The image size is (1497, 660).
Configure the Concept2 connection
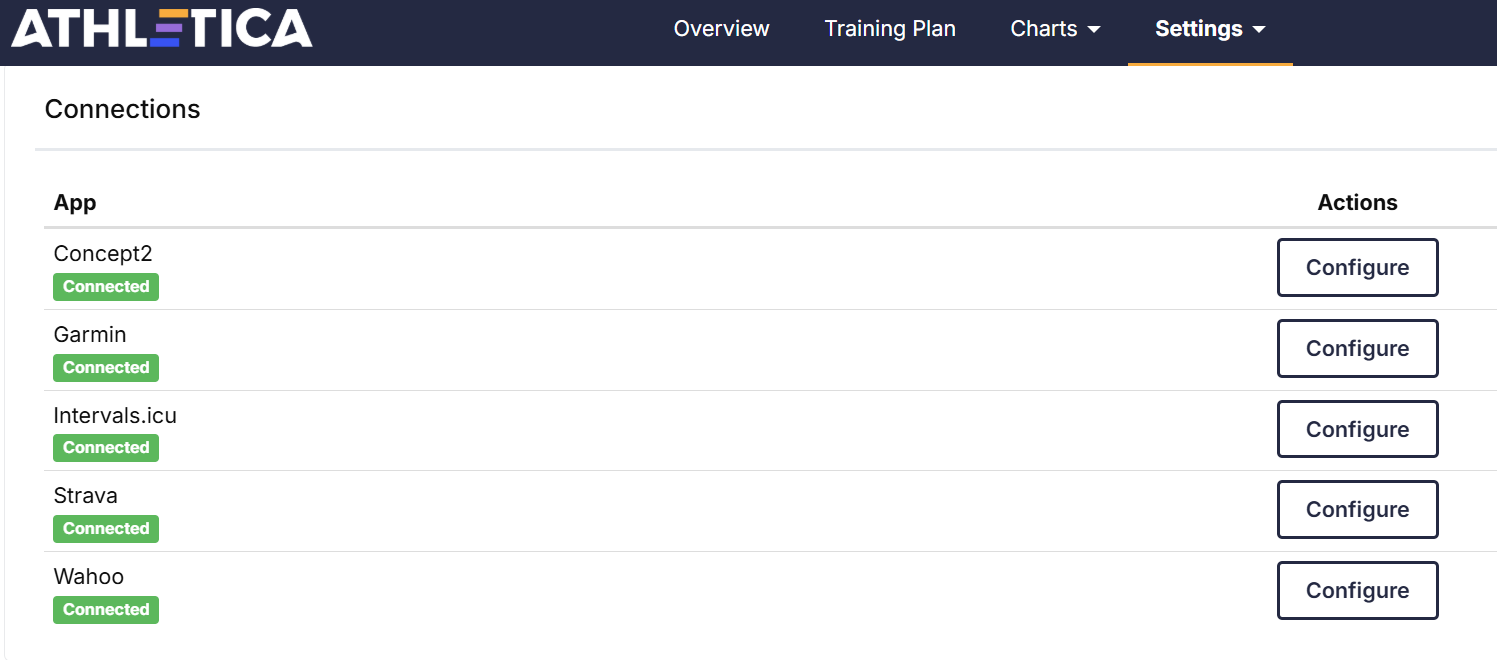coord(1357,268)
